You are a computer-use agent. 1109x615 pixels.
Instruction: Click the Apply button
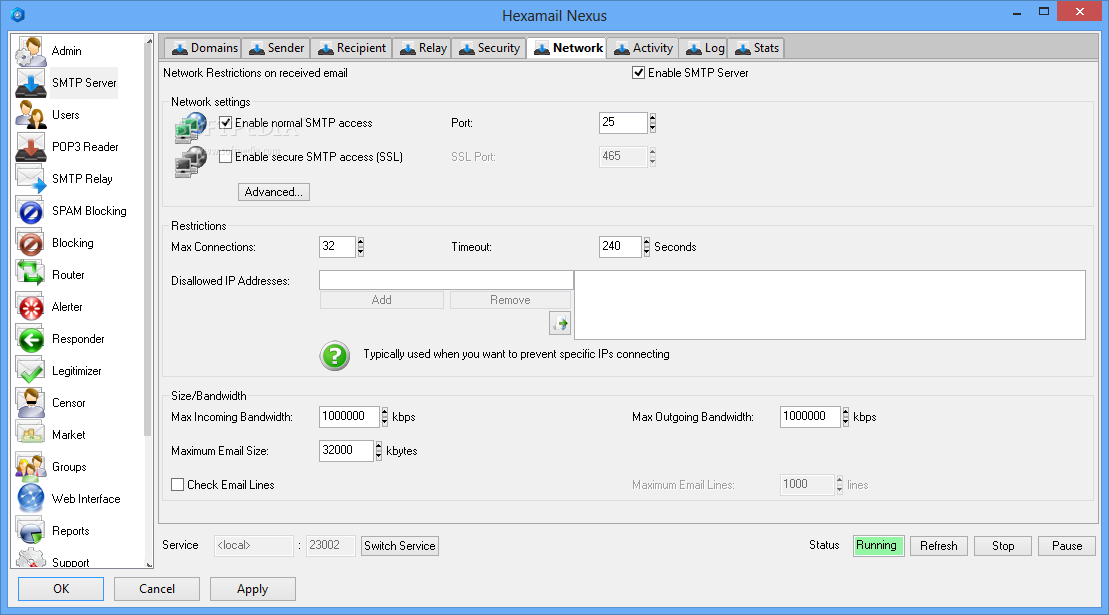[x=252, y=589]
